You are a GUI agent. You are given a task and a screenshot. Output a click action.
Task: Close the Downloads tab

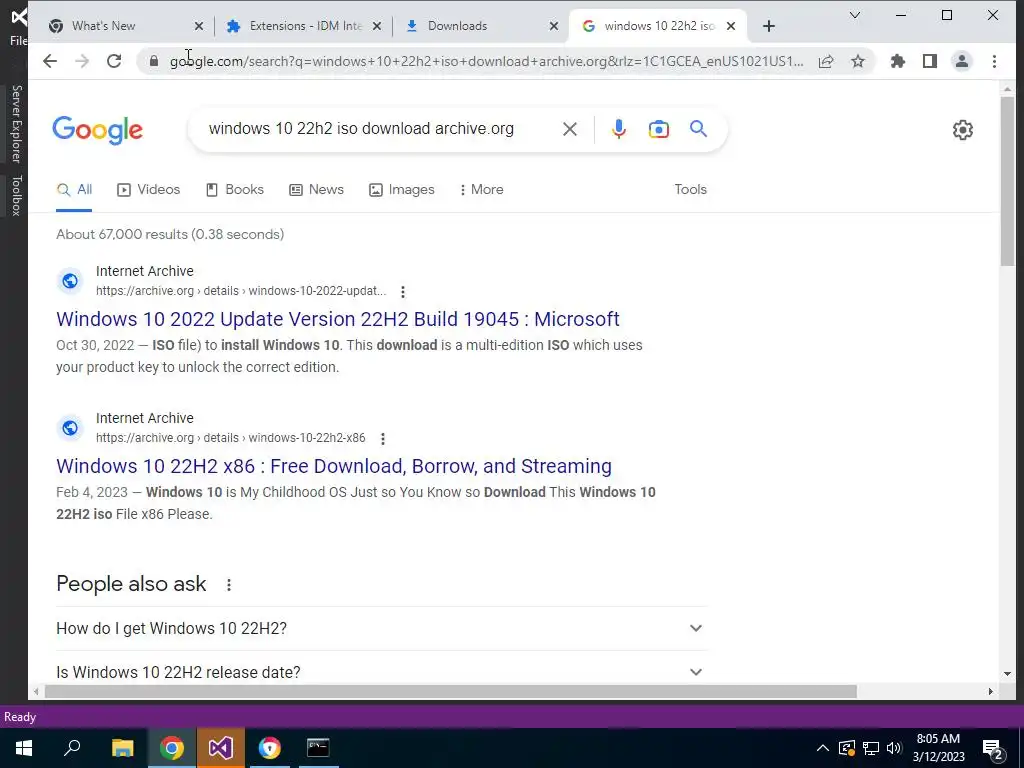pos(554,26)
